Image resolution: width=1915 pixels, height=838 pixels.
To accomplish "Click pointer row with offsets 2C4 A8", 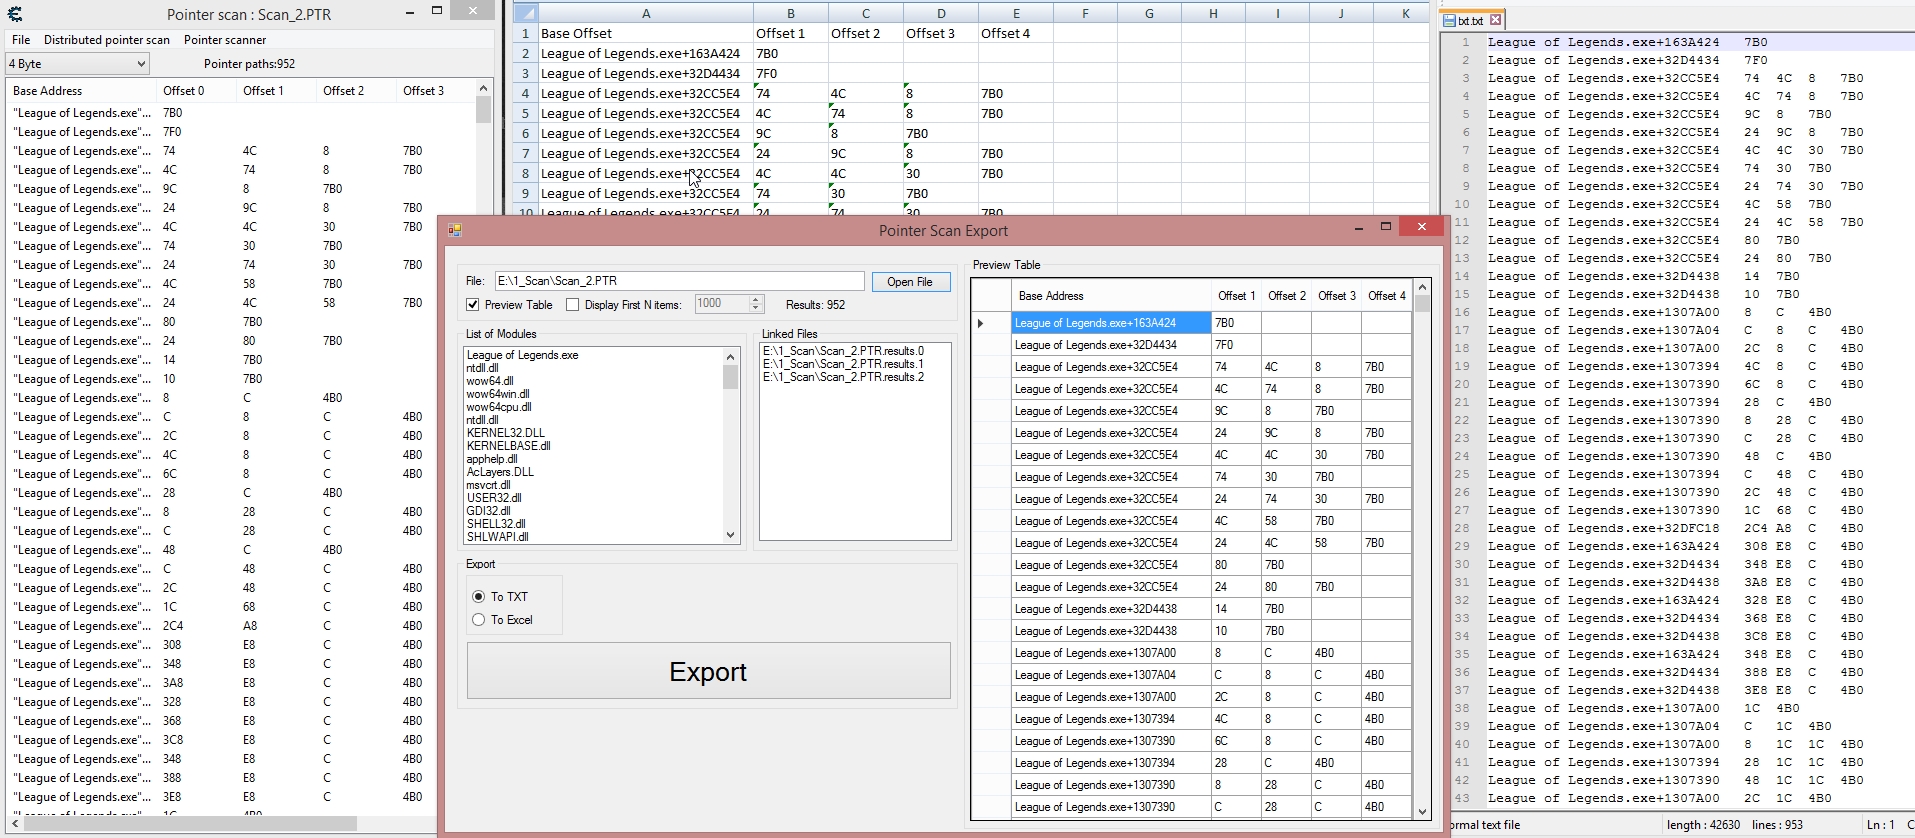I will click(x=220, y=626).
